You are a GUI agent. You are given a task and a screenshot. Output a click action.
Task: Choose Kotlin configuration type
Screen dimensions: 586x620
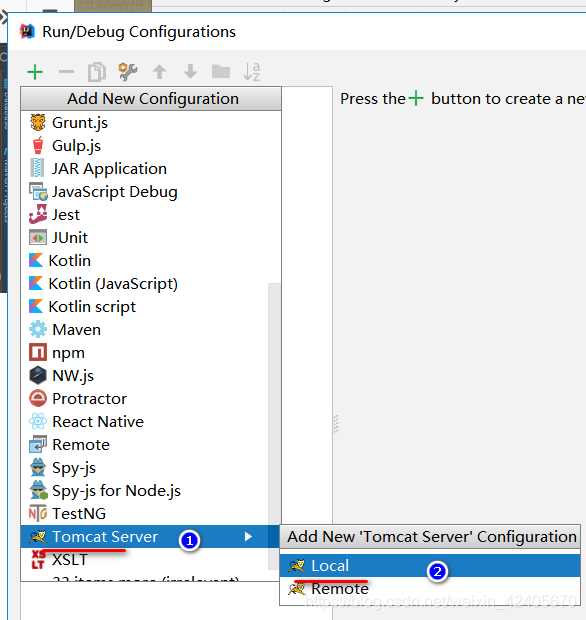(150, 261)
